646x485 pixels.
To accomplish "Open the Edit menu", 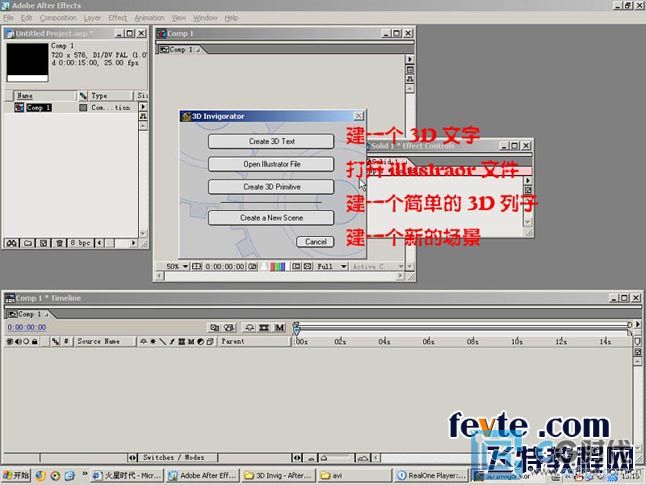I will click(x=26, y=18).
